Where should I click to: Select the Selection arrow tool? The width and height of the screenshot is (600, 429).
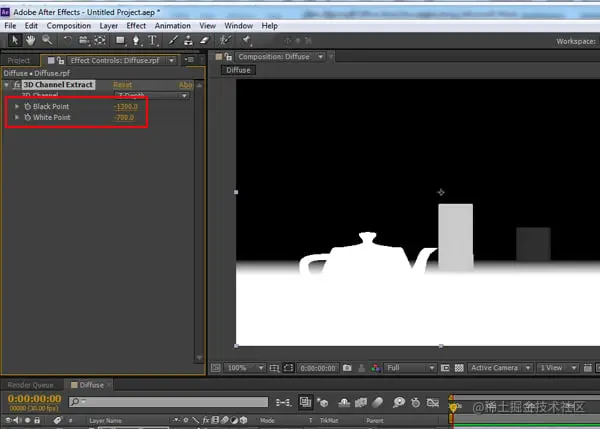point(15,40)
